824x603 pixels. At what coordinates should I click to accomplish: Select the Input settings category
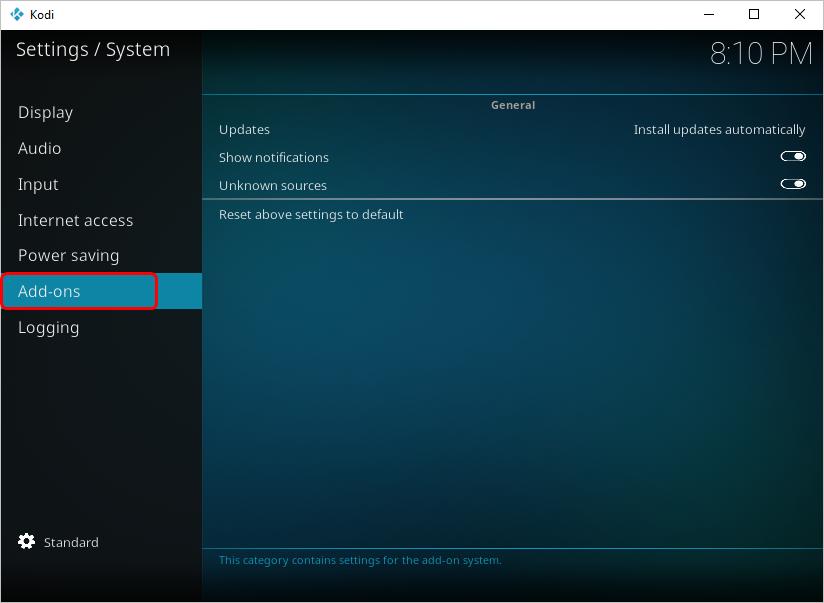coord(38,184)
